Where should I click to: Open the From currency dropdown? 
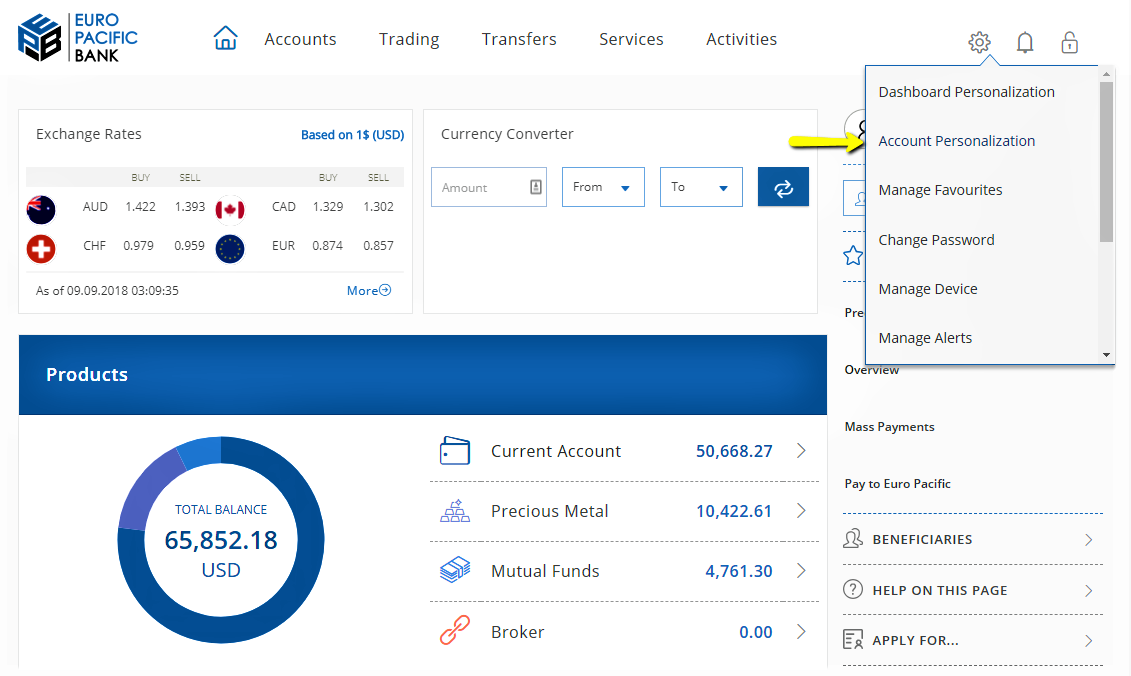point(603,187)
